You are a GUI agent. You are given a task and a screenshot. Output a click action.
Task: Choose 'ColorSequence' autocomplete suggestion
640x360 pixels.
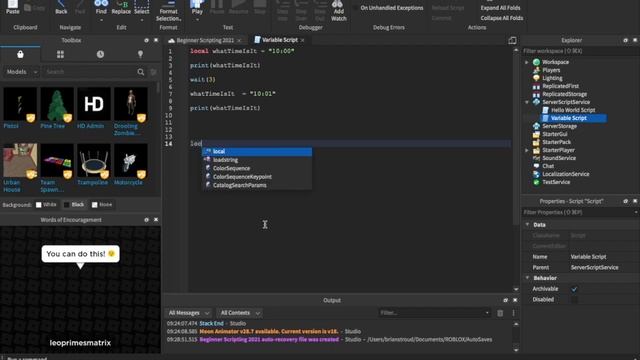pyautogui.click(x=258, y=168)
